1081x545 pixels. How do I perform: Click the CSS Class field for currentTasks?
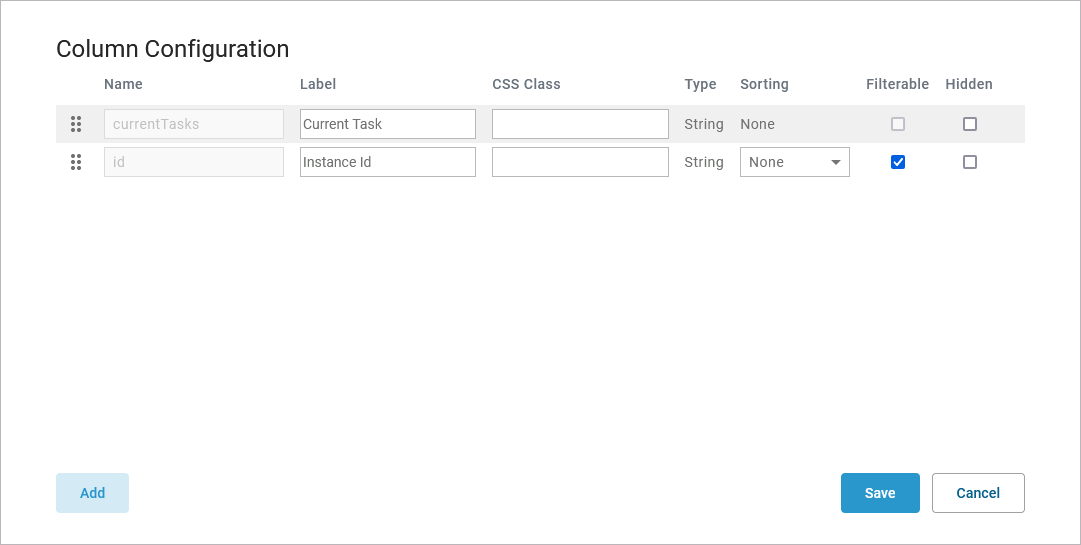click(x=580, y=124)
